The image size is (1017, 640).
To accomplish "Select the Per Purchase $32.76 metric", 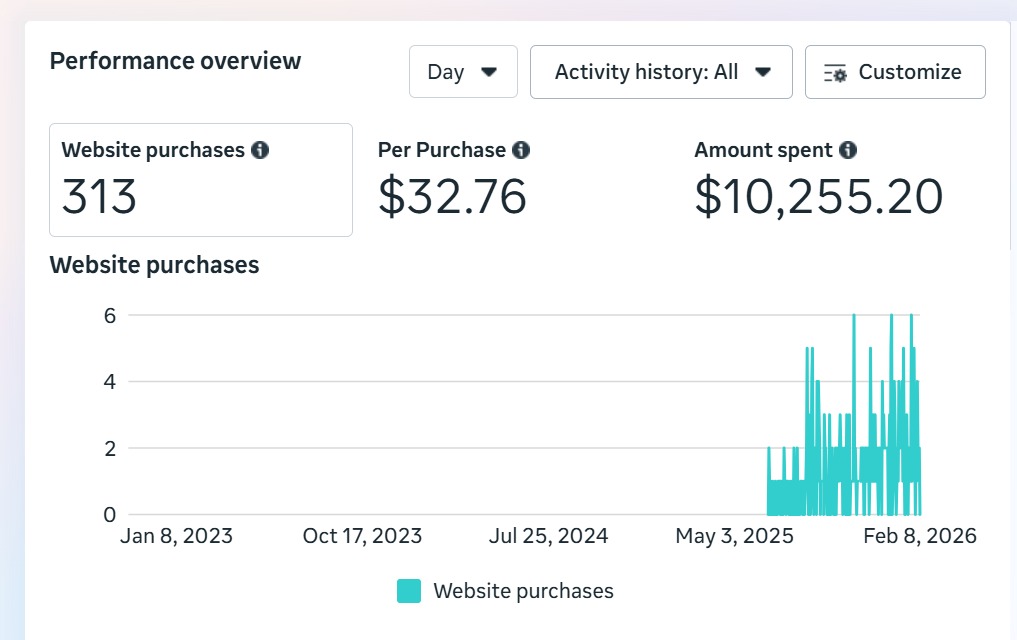I will pos(453,180).
